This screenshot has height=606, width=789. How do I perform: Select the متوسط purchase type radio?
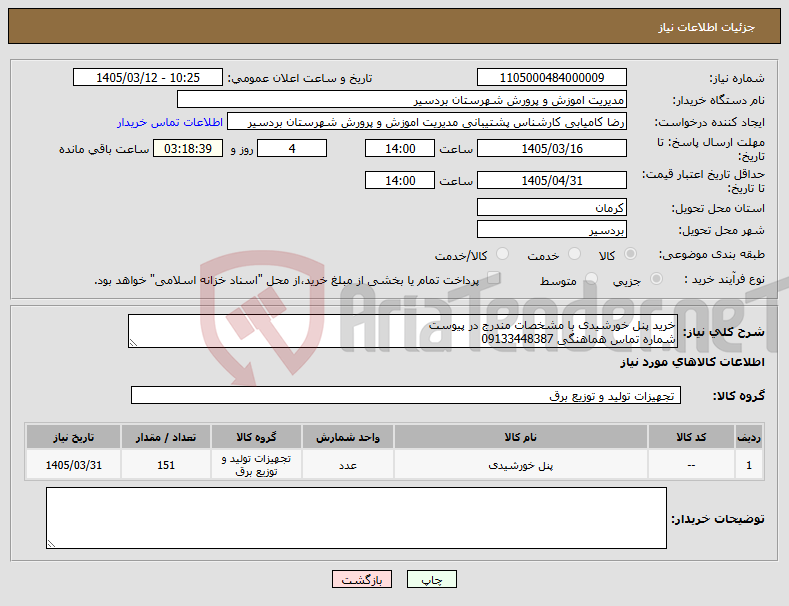(x=591, y=279)
